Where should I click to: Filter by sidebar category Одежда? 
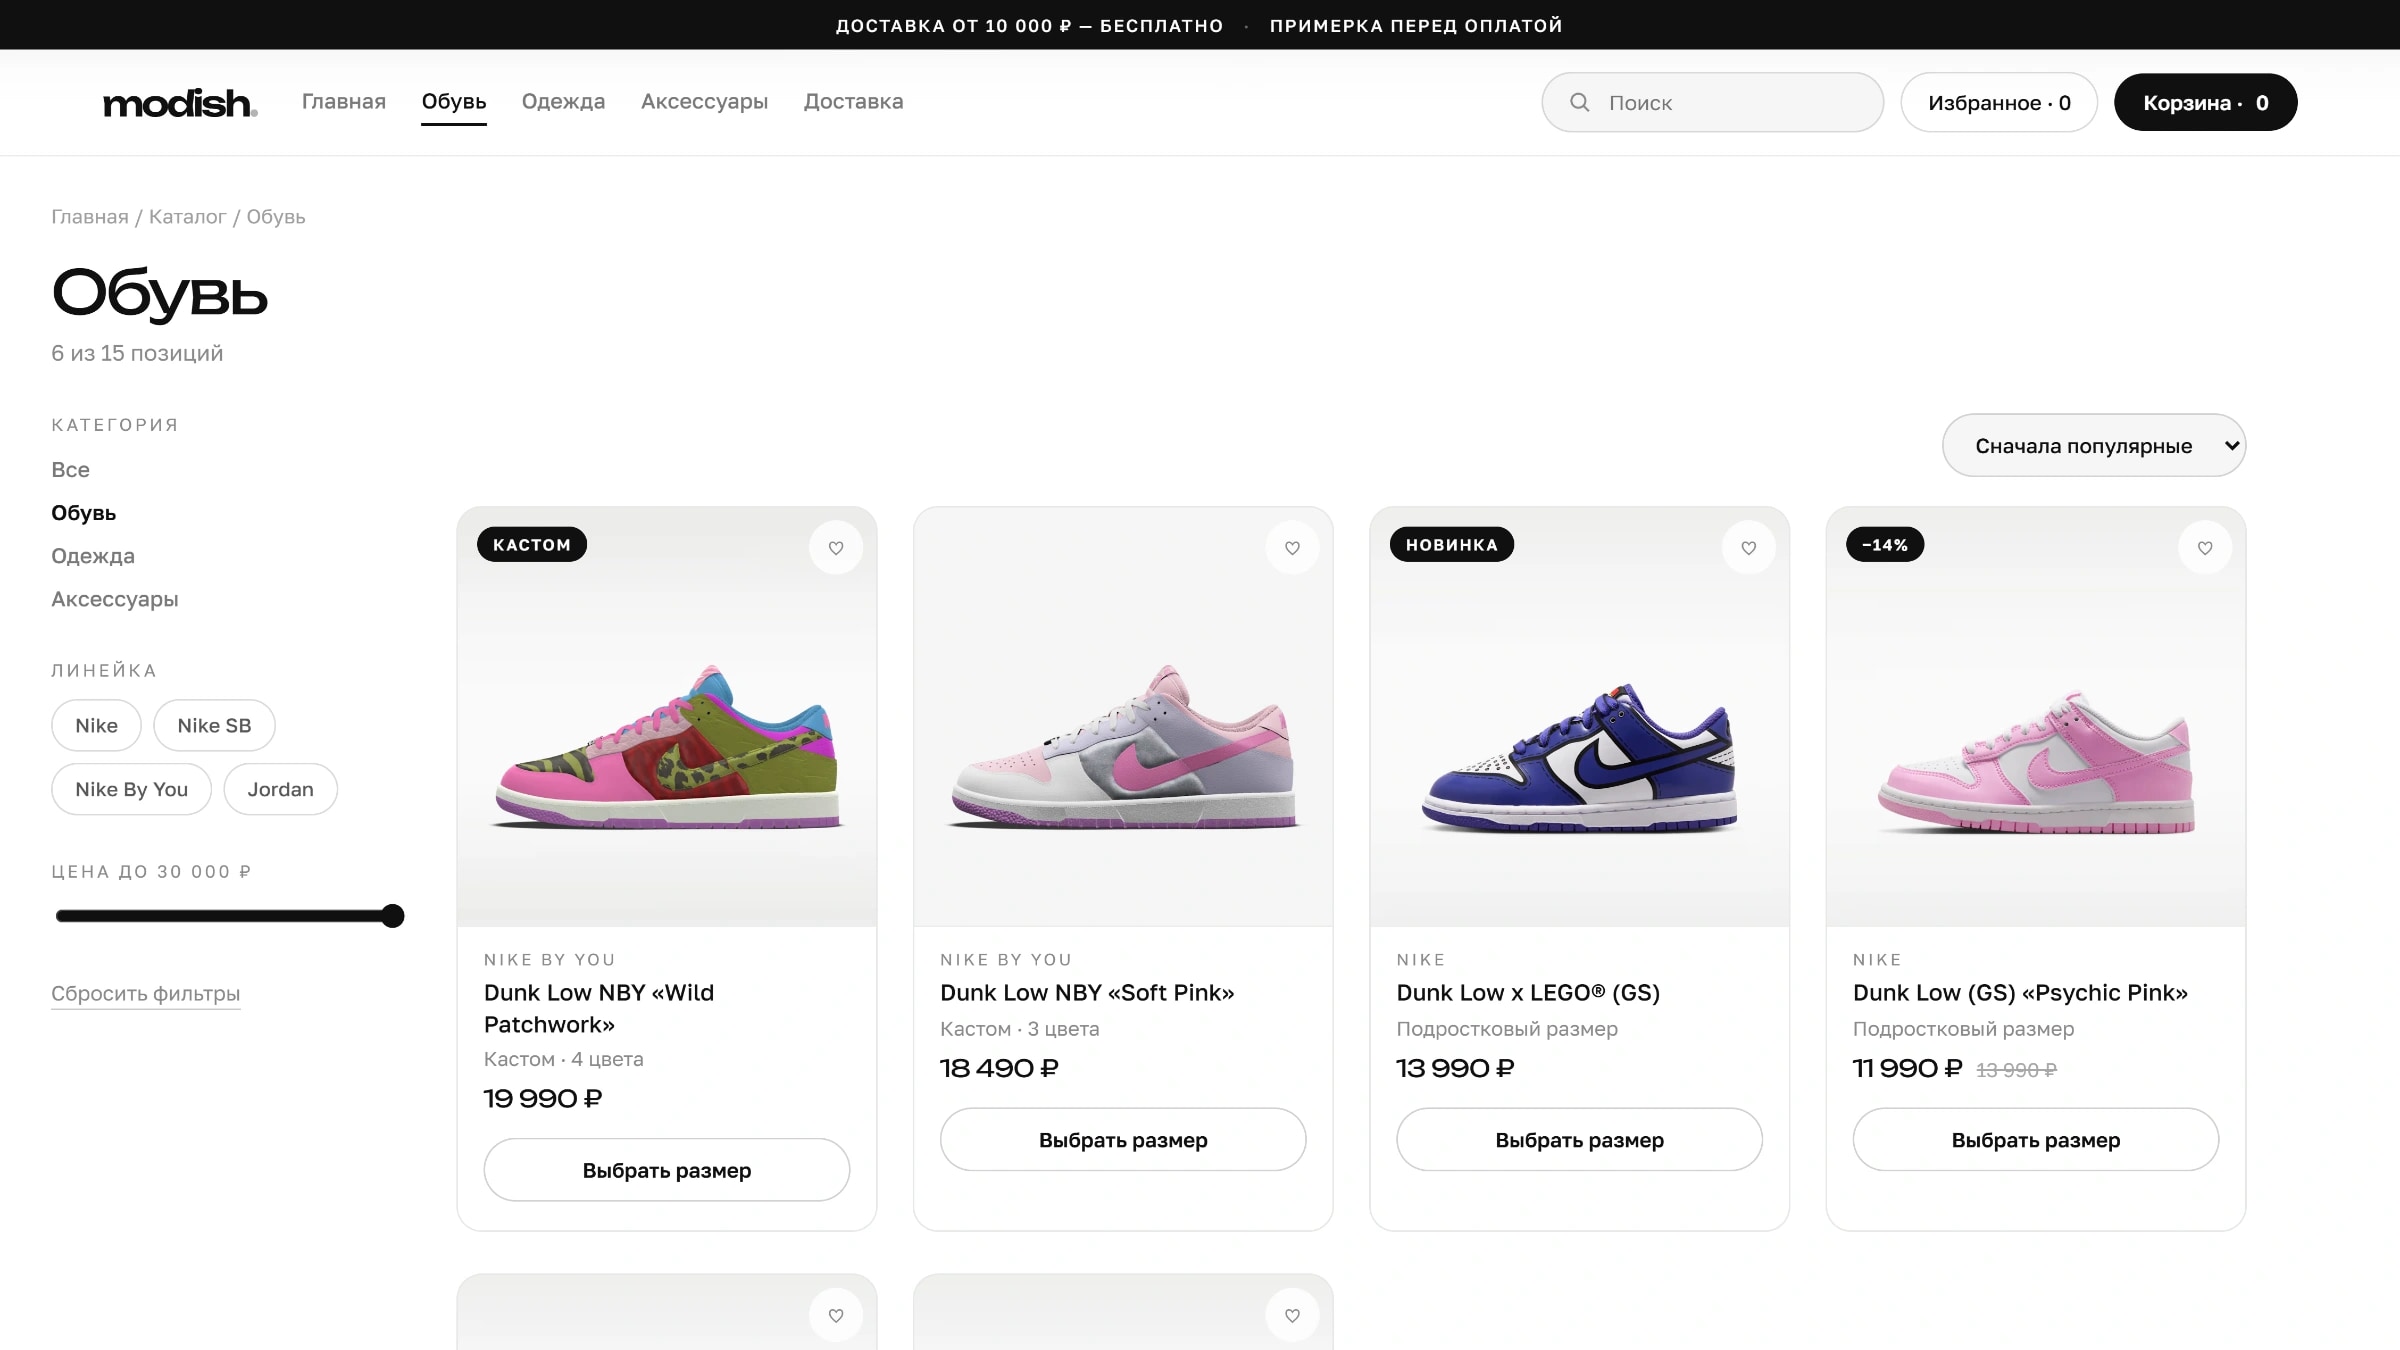tap(93, 555)
